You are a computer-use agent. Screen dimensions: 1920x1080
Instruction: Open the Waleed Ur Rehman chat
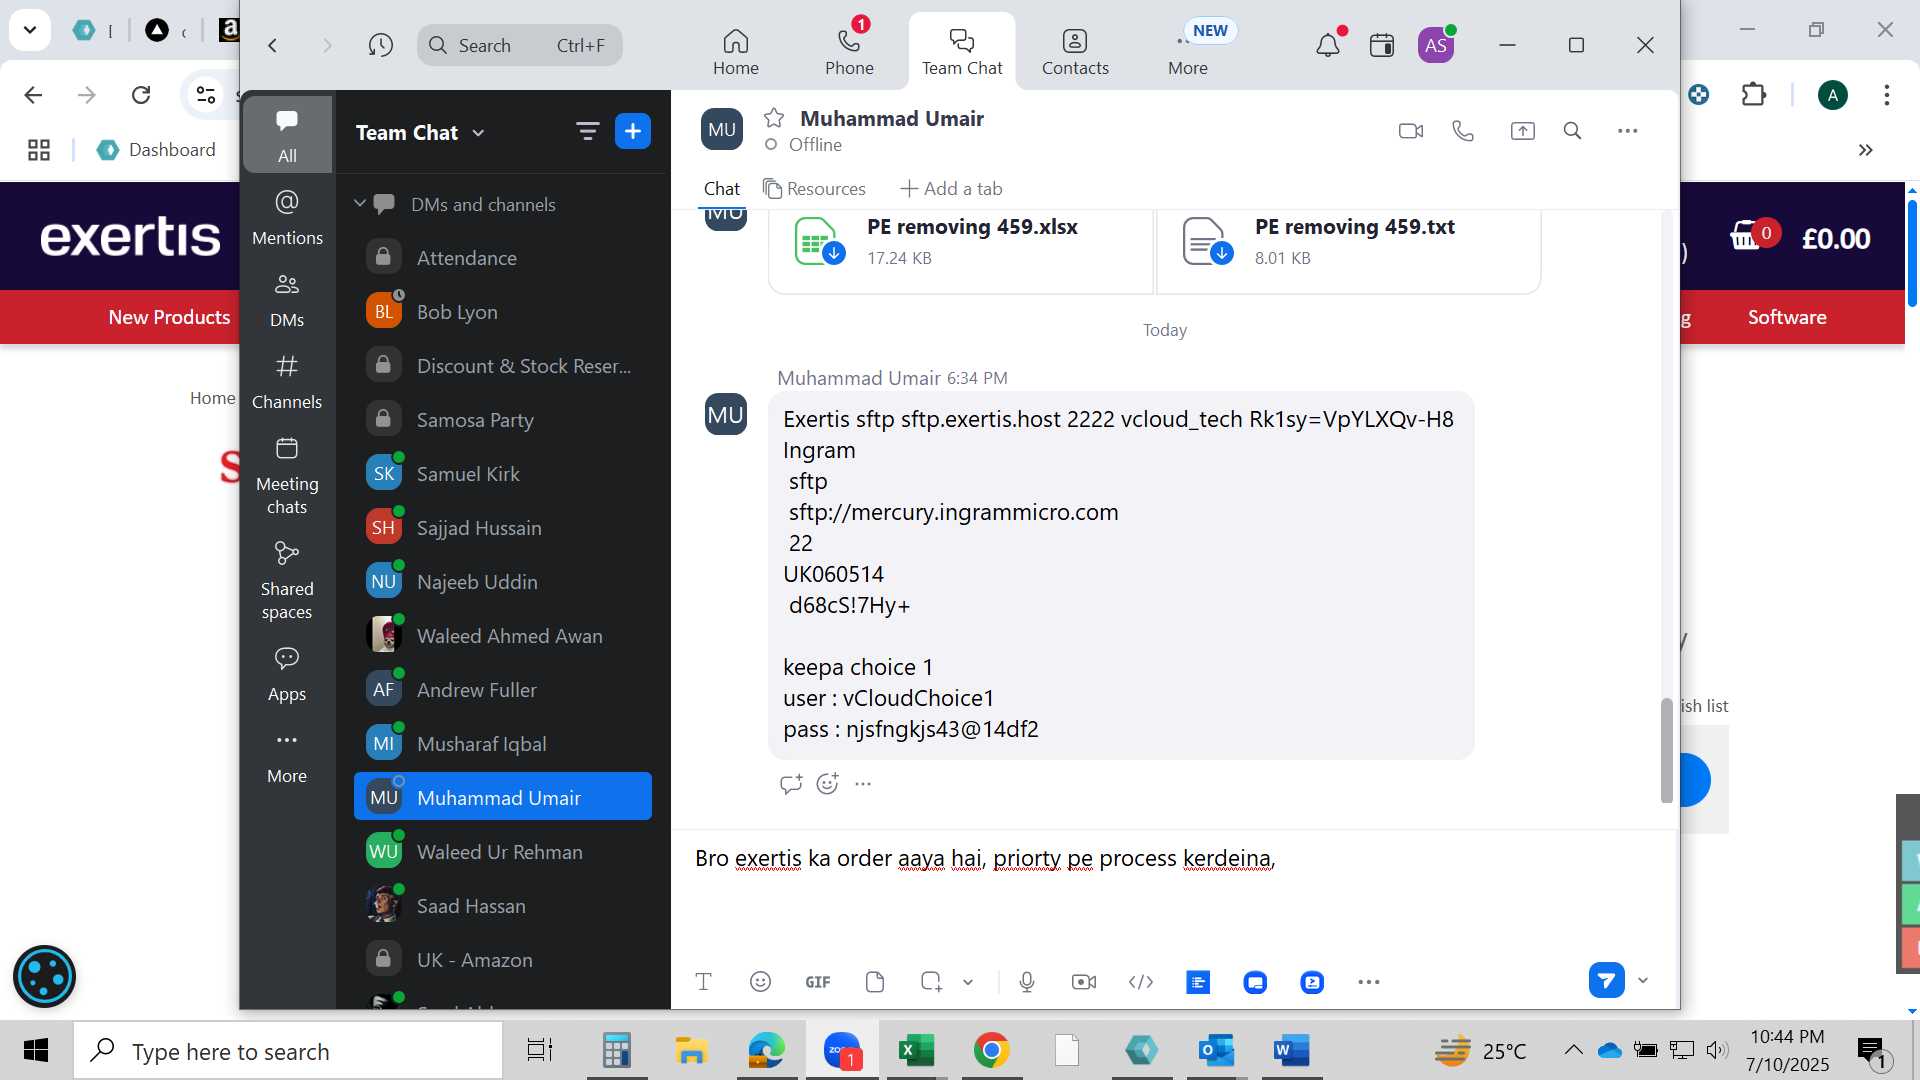[503, 852]
